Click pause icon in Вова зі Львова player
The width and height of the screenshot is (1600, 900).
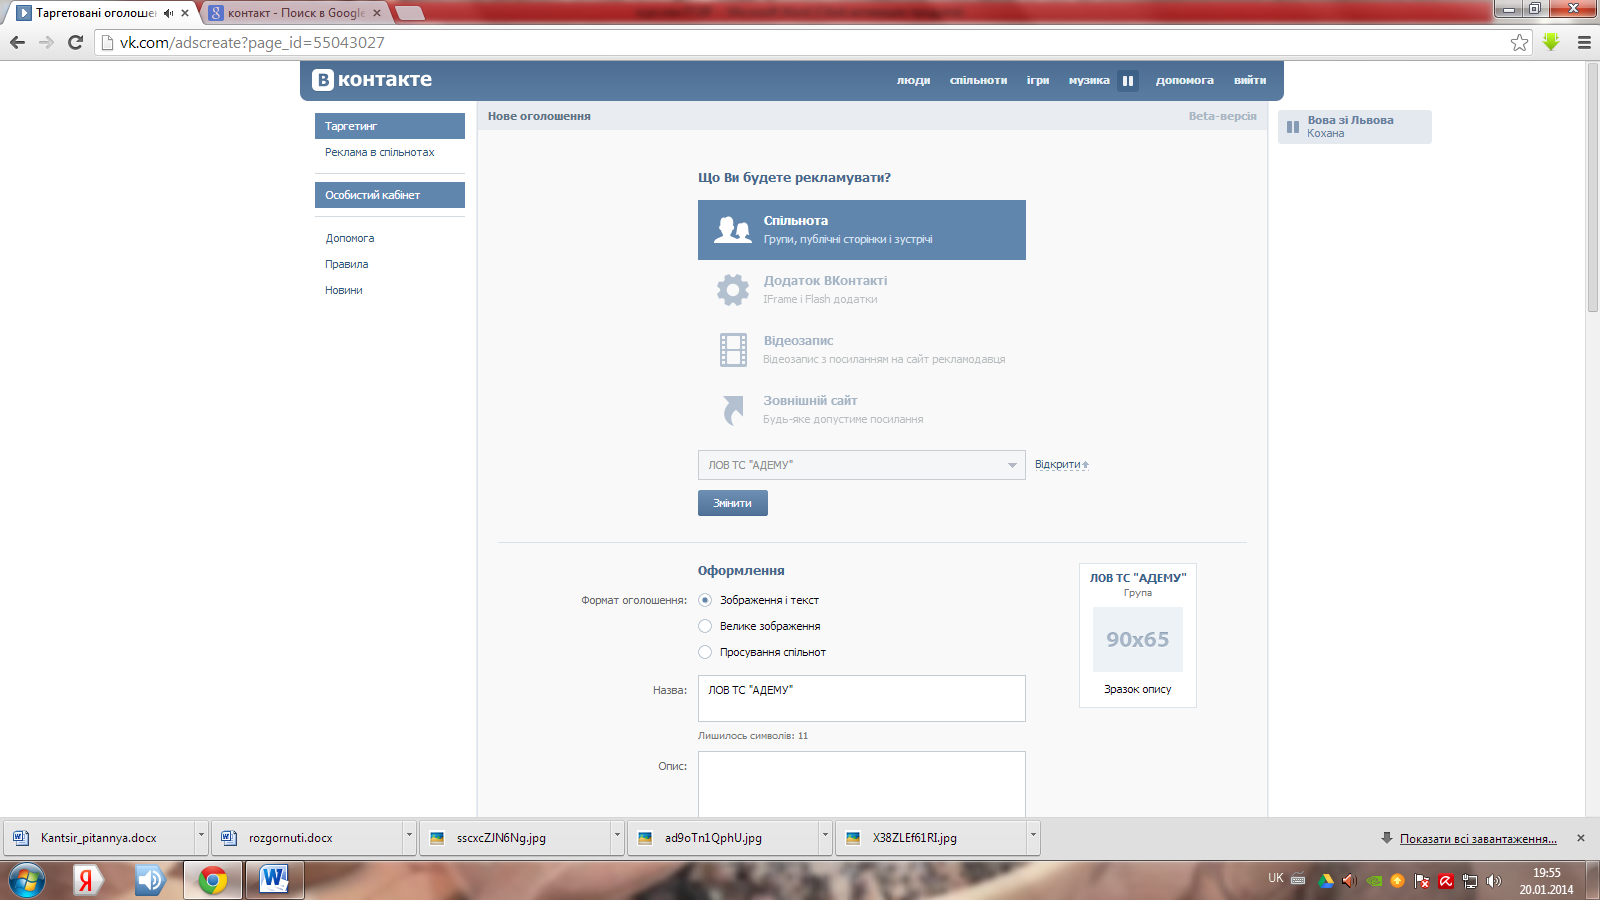(x=1292, y=127)
